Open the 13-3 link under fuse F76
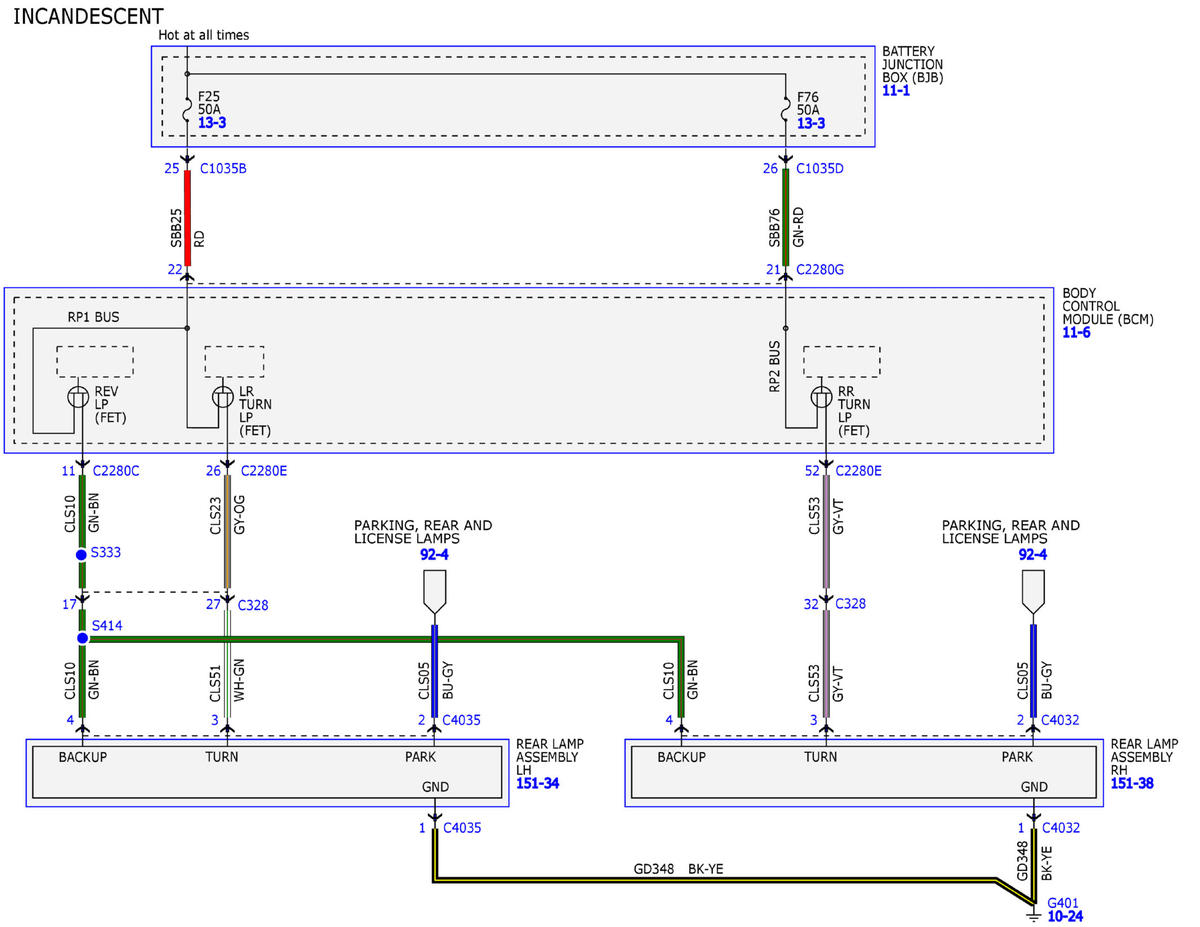 tap(811, 123)
